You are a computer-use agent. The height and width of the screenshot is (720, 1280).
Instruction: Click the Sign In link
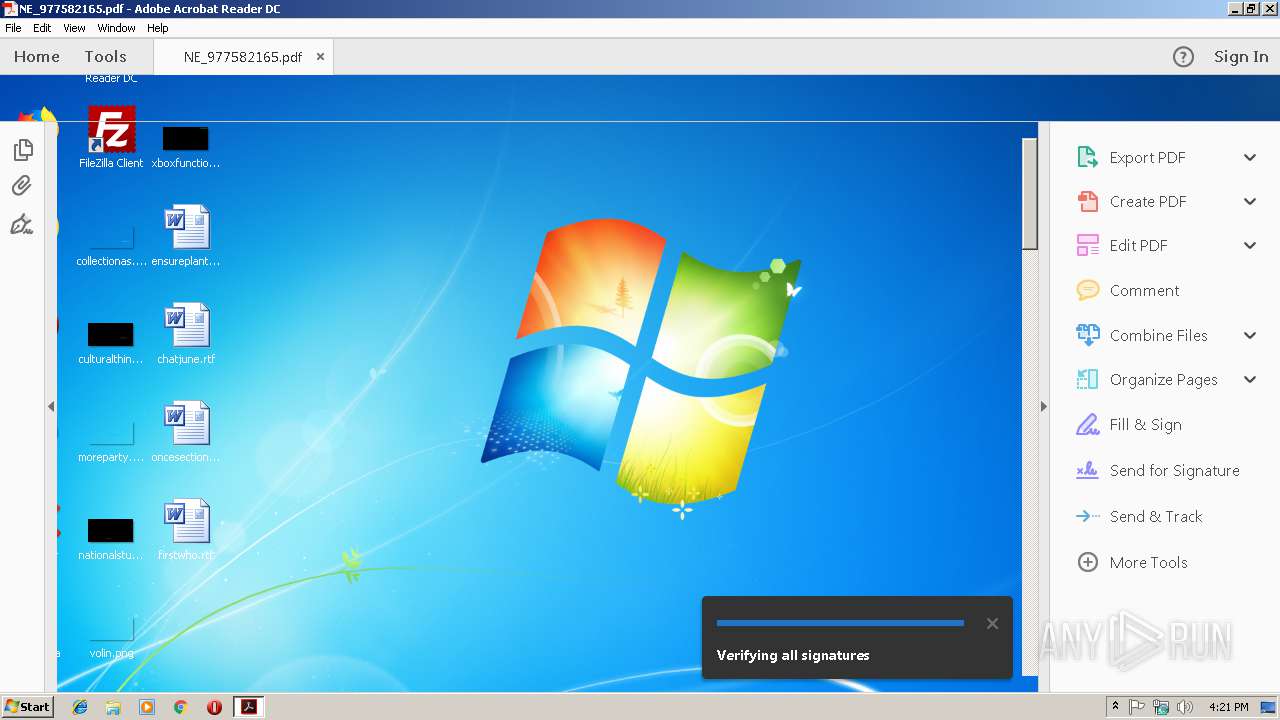1241,57
